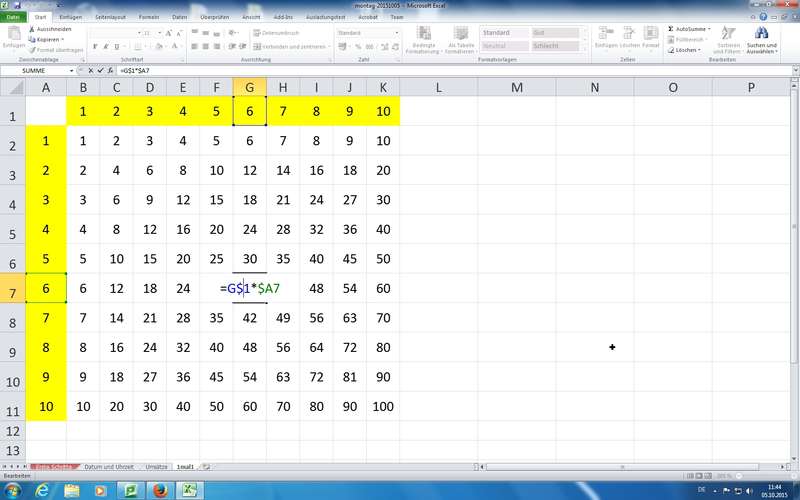Open the Acrobat ribbon tab
800x500 pixels.
(367, 17)
